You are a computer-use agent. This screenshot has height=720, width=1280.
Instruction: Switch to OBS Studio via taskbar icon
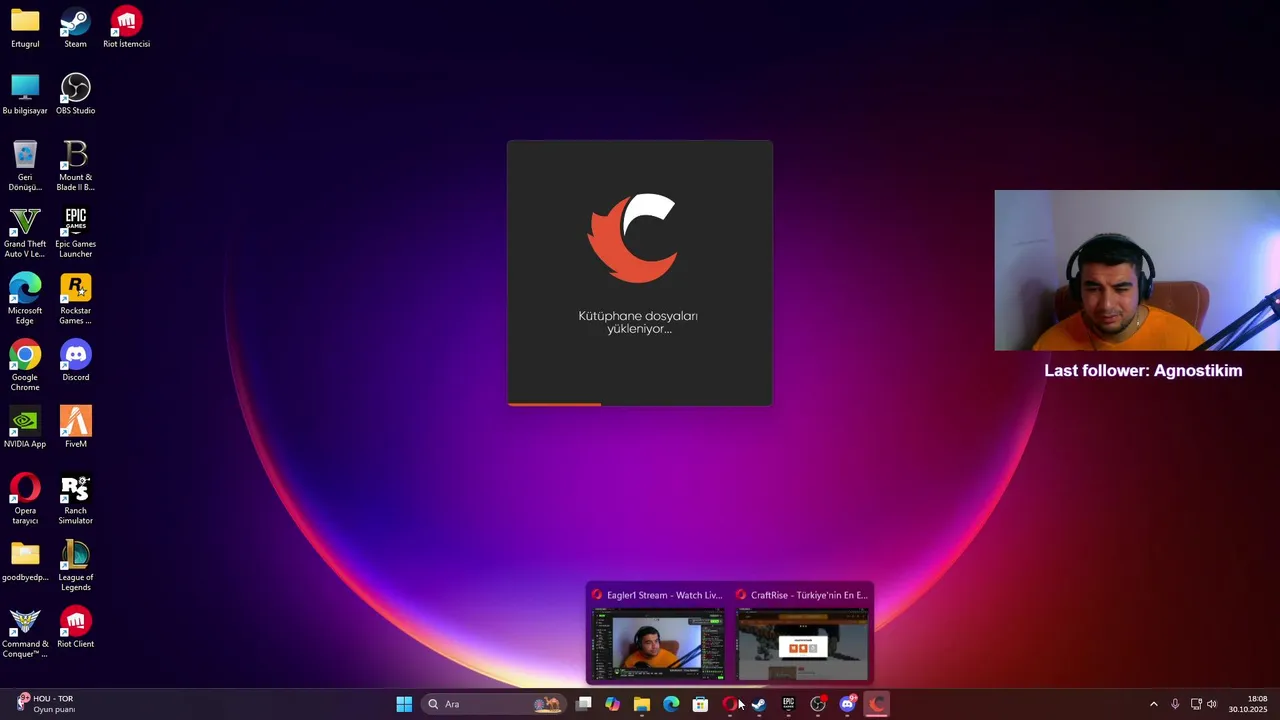(818, 704)
